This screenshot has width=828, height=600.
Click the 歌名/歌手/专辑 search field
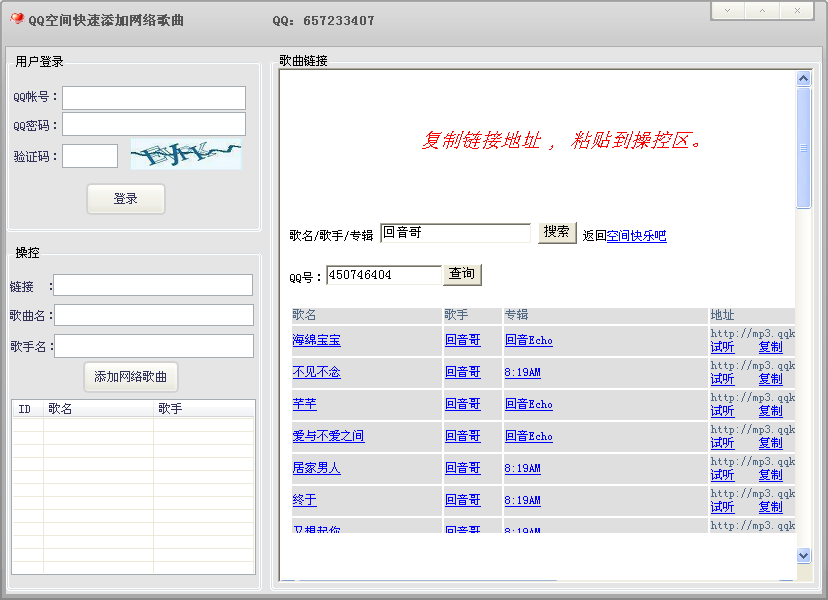(455, 233)
